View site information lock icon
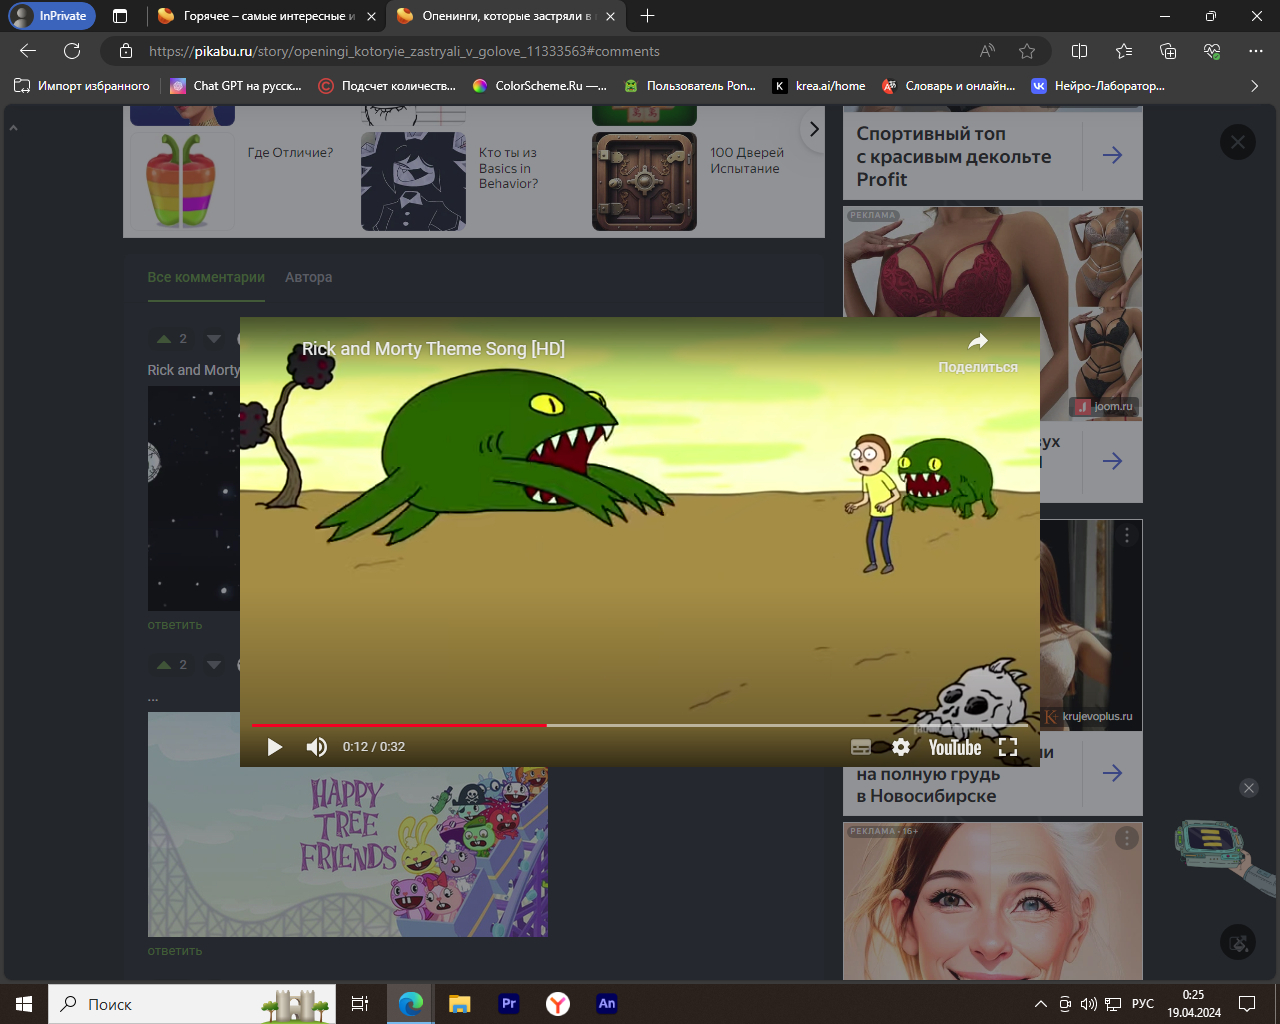 pyautogui.click(x=125, y=51)
